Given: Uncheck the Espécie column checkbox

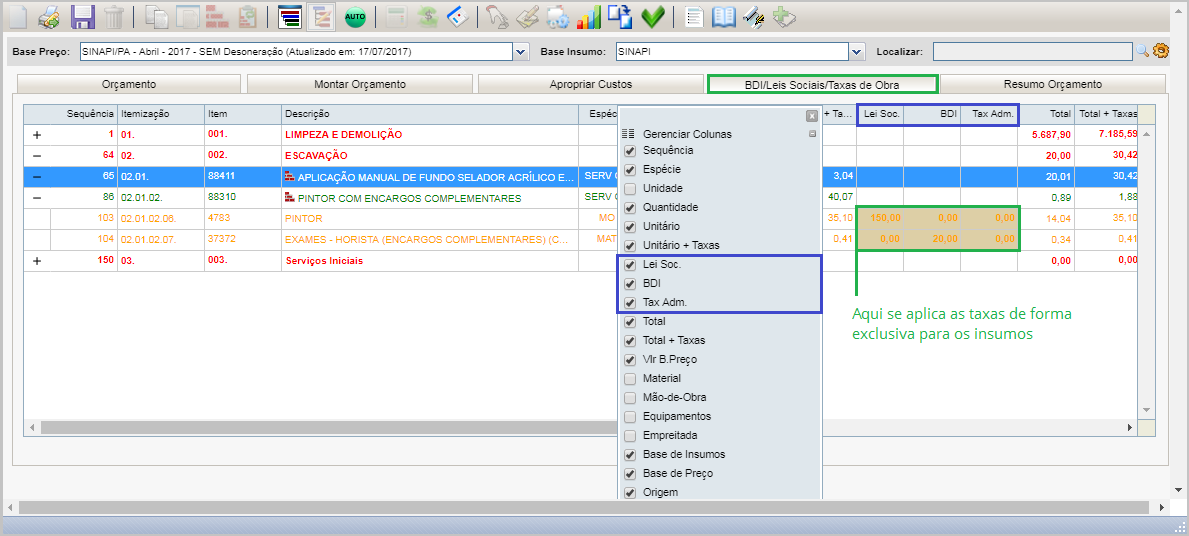Looking at the screenshot, I should [629, 170].
